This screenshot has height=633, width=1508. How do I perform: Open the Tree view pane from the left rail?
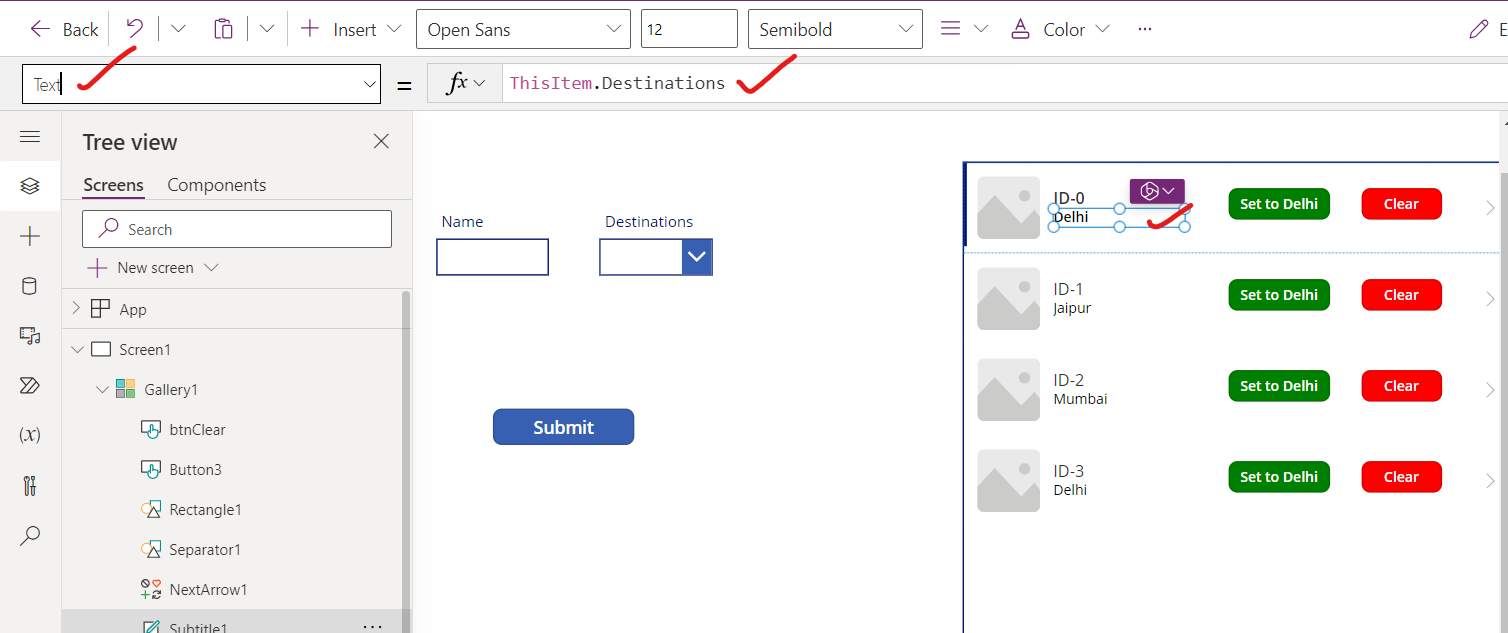click(x=30, y=186)
